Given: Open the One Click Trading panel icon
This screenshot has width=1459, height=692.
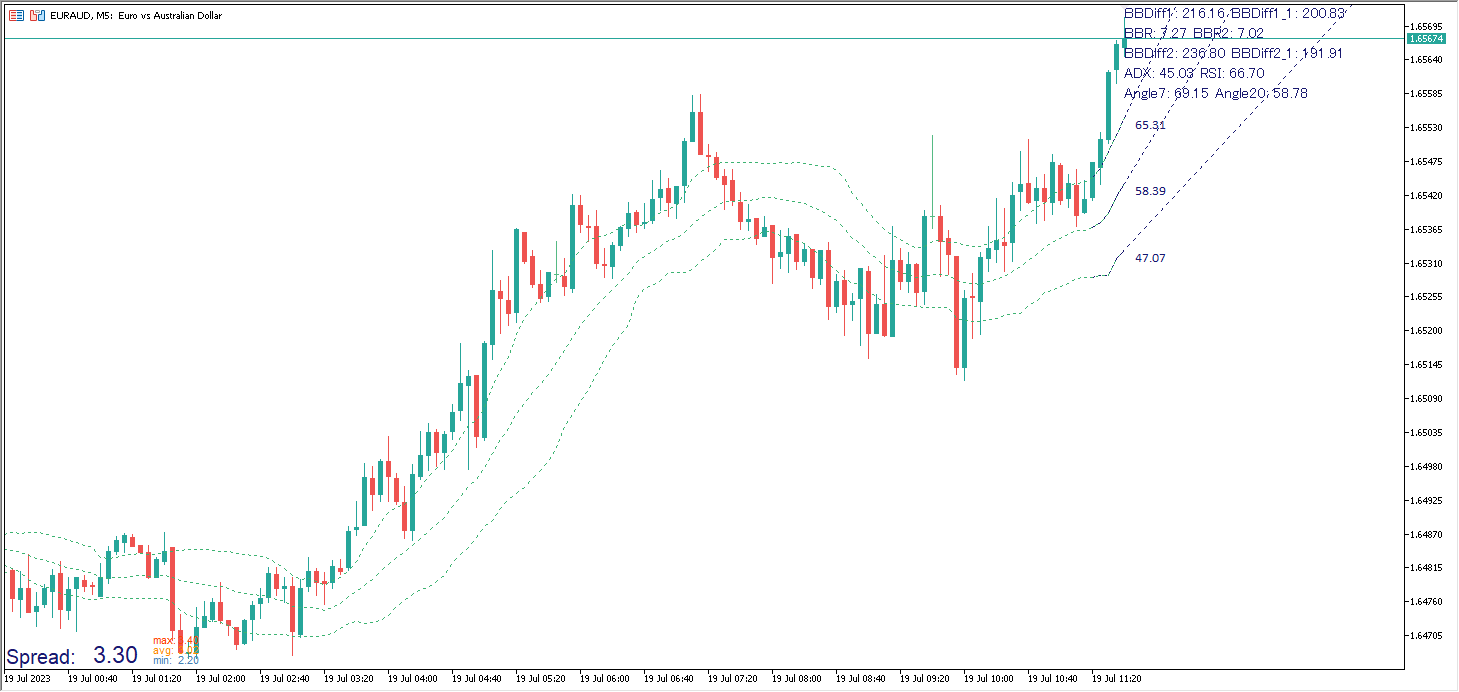Looking at the screenshot, I should point(16,16).
